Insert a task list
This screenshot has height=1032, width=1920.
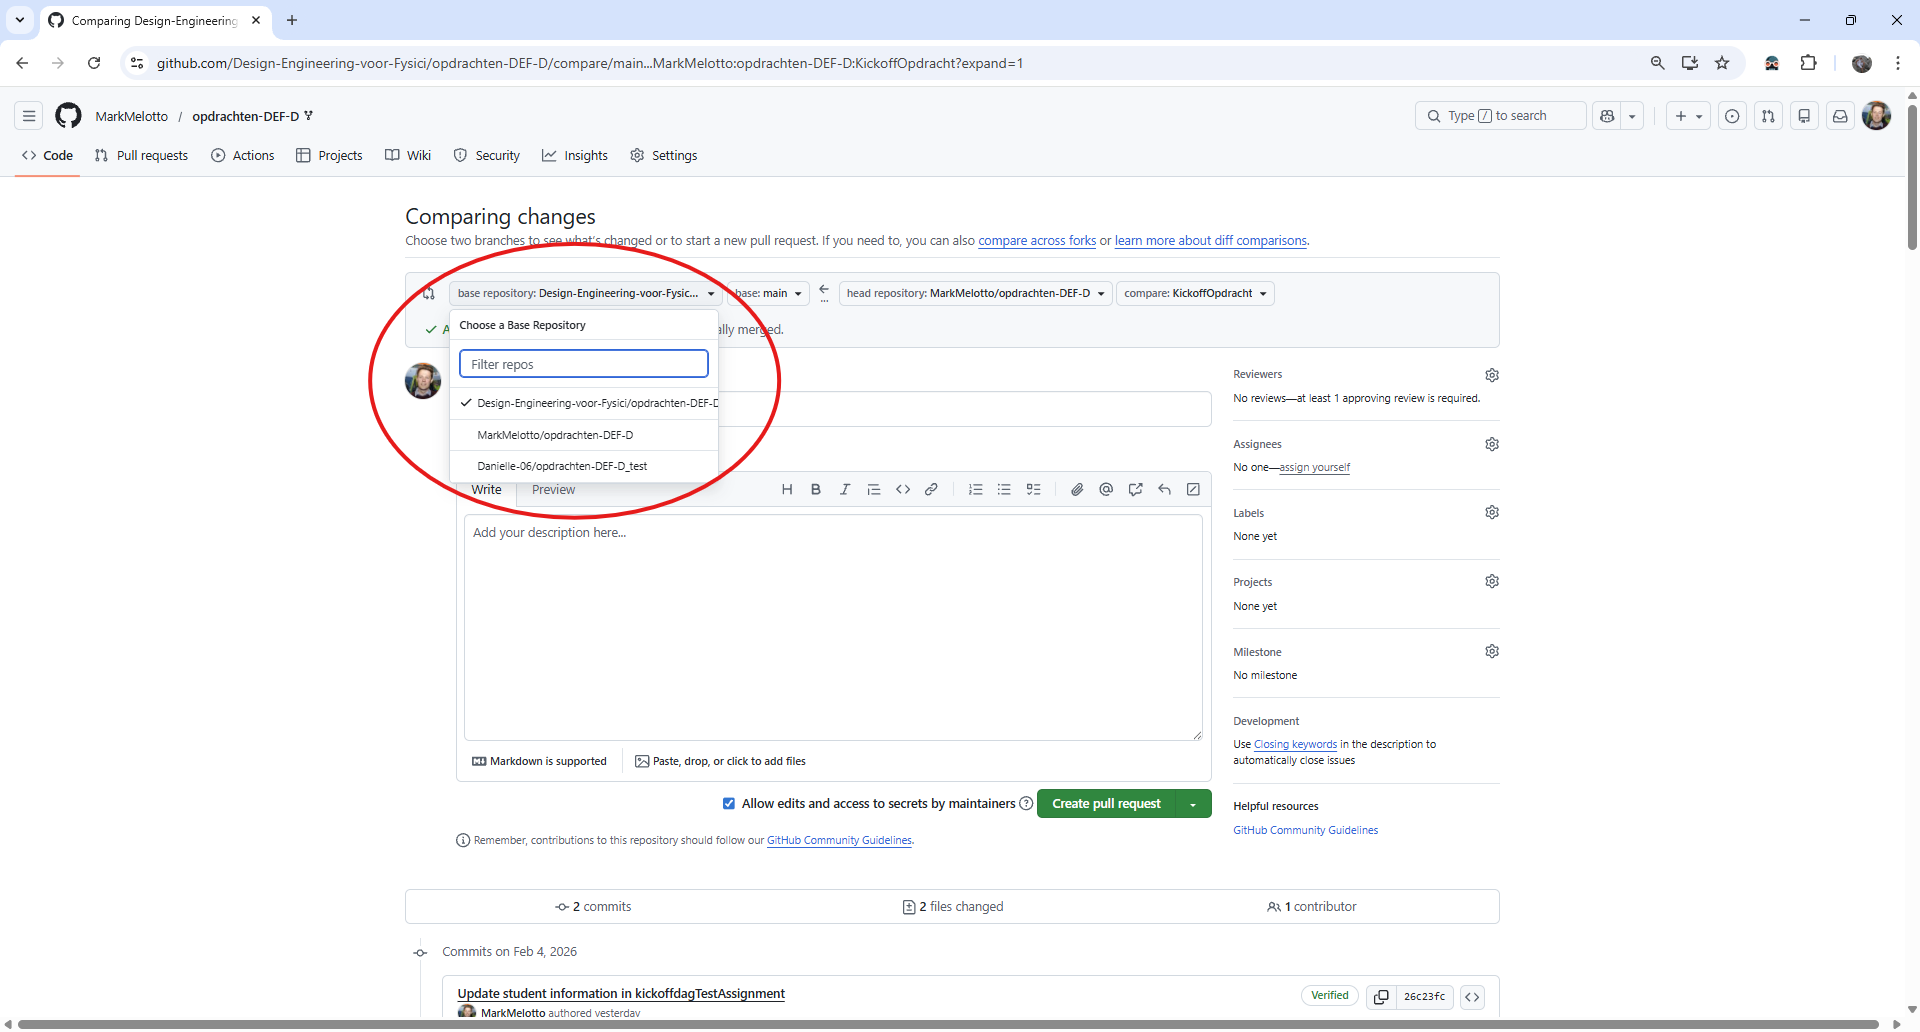1034,490
